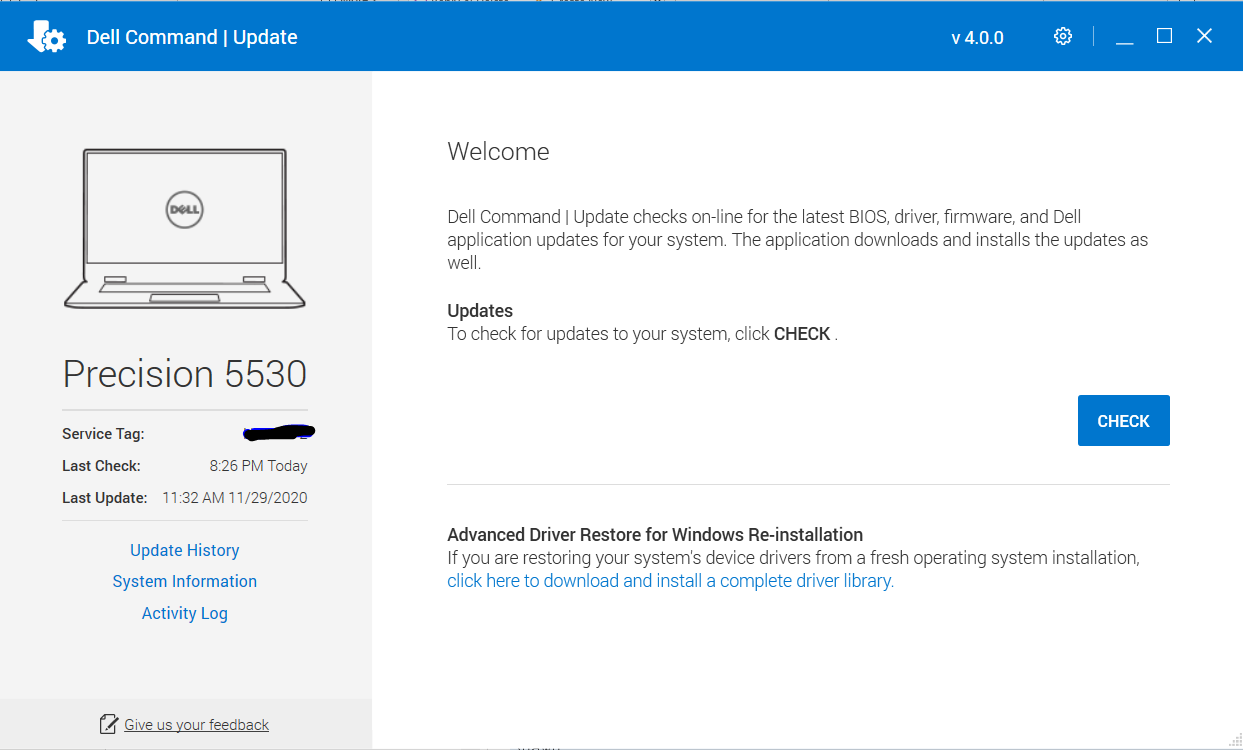
Task: Click the 'Welcome' heading
Action: [x=498, y=152]
